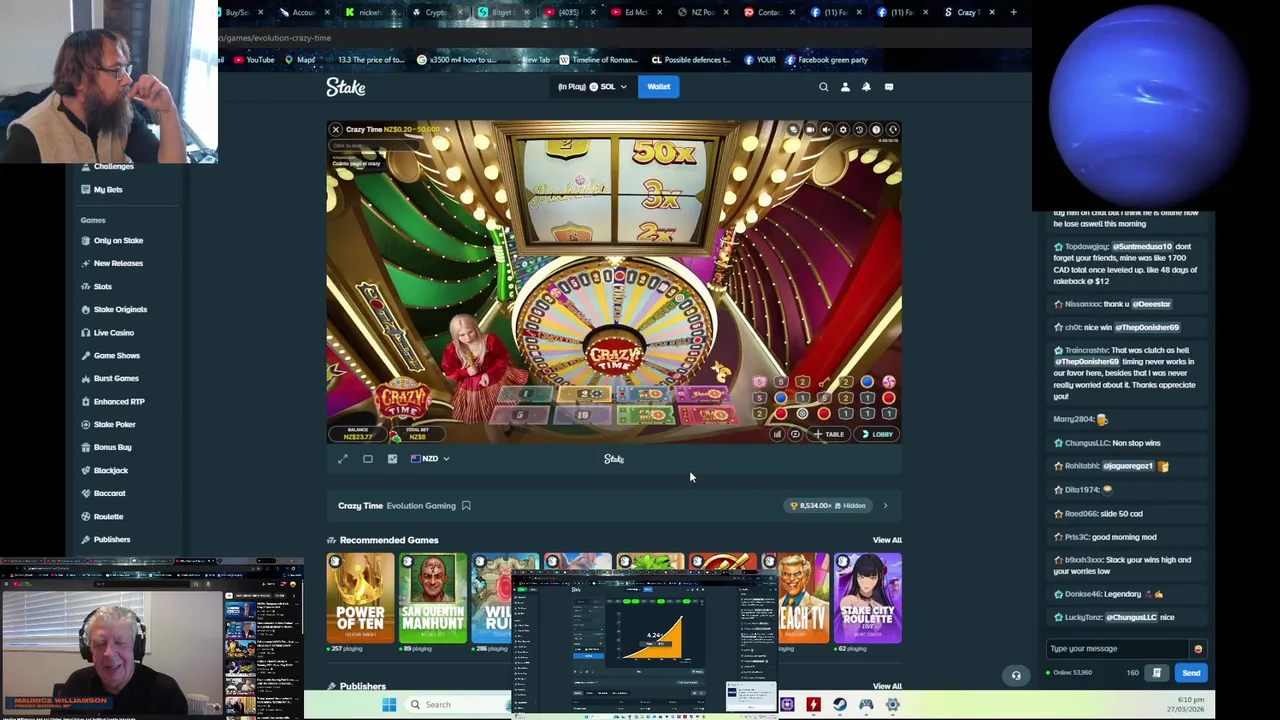
Task: Select Stake Originals in sidebar
Action: click(120, 310)
